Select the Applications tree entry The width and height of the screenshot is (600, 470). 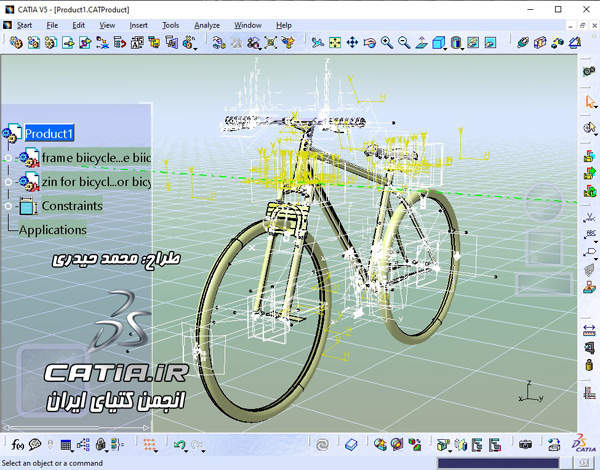point(52,230)
